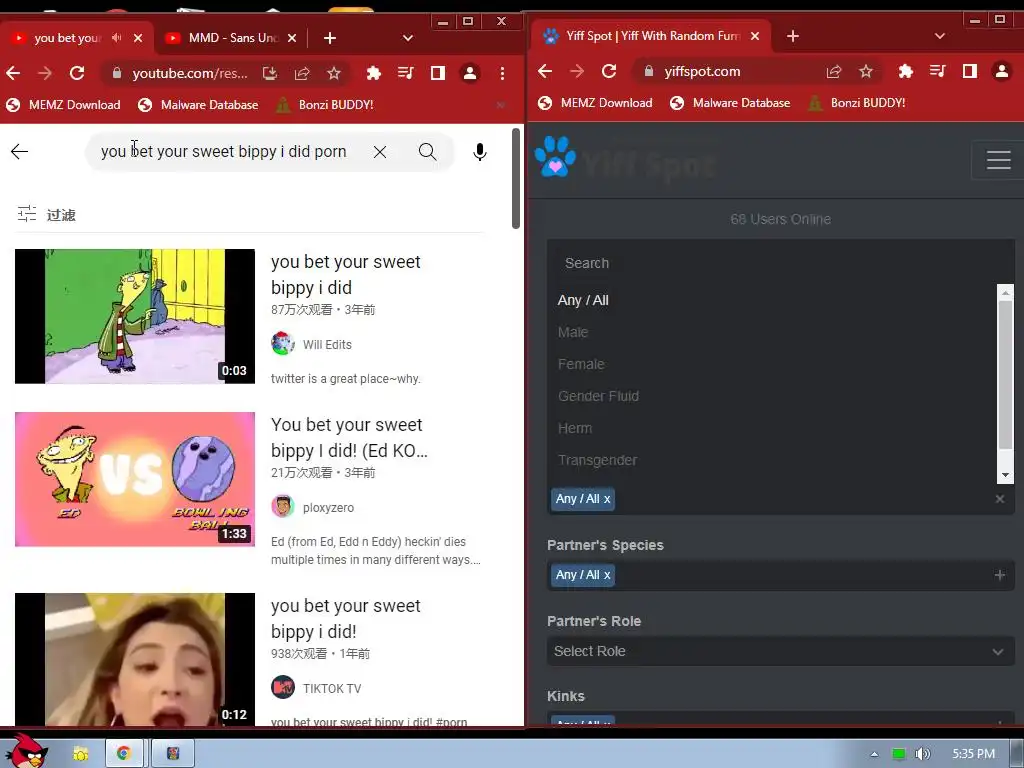The height and width of the screenshot is (768, 1024).
Task: Open extensions puzzle icon in YouTube window
Action: point(374,73)
